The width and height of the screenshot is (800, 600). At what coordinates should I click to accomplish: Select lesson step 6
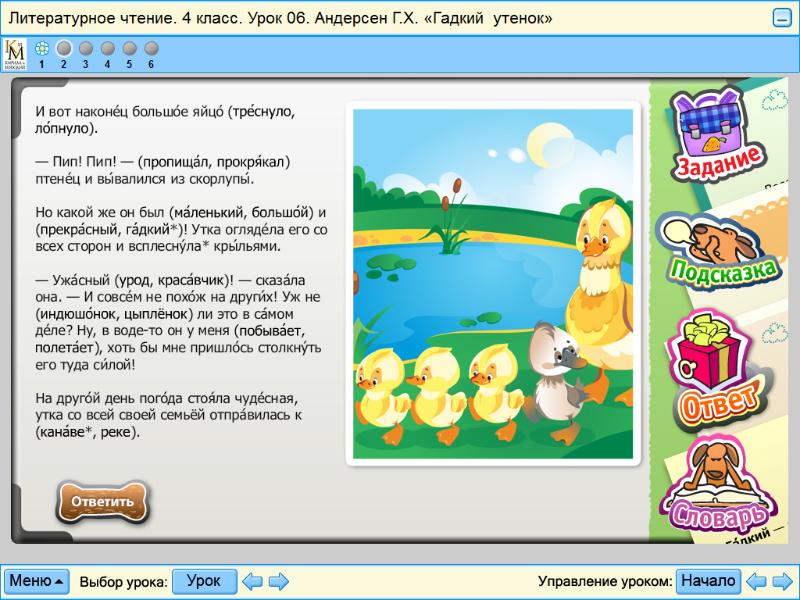click(x=149, y=47)
